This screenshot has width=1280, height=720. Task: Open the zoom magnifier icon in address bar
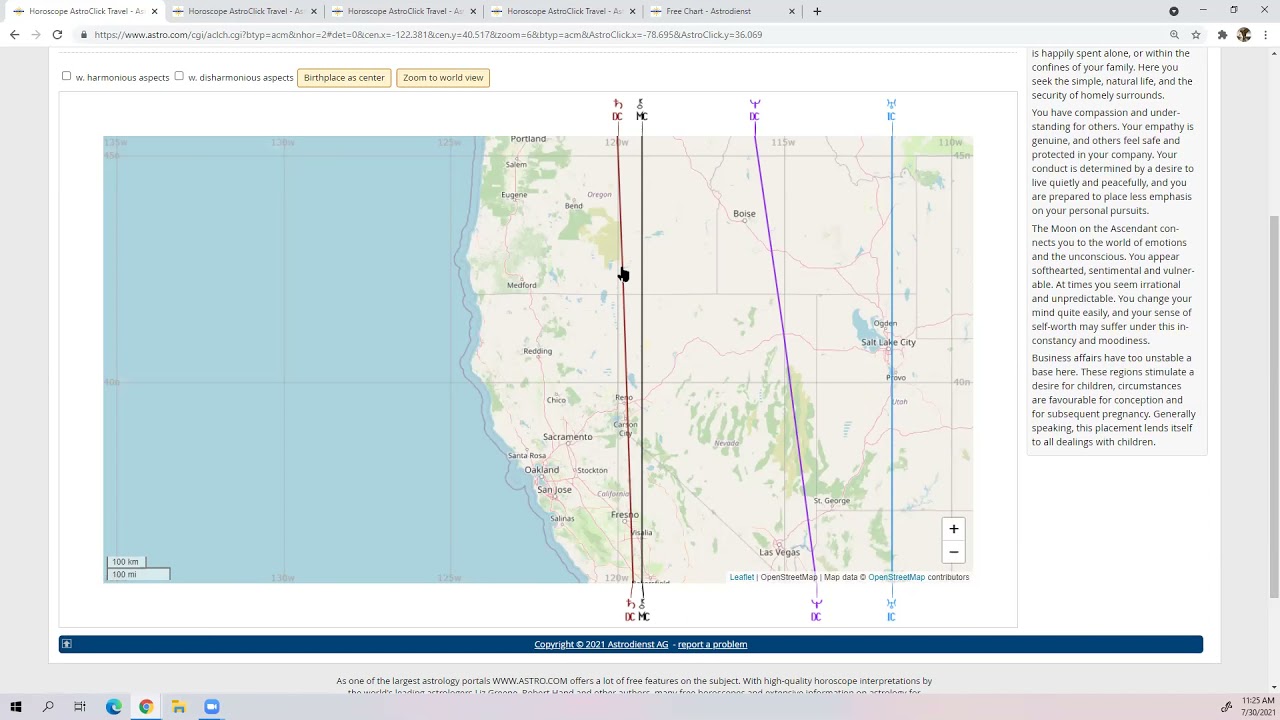tap(1174, 34)
